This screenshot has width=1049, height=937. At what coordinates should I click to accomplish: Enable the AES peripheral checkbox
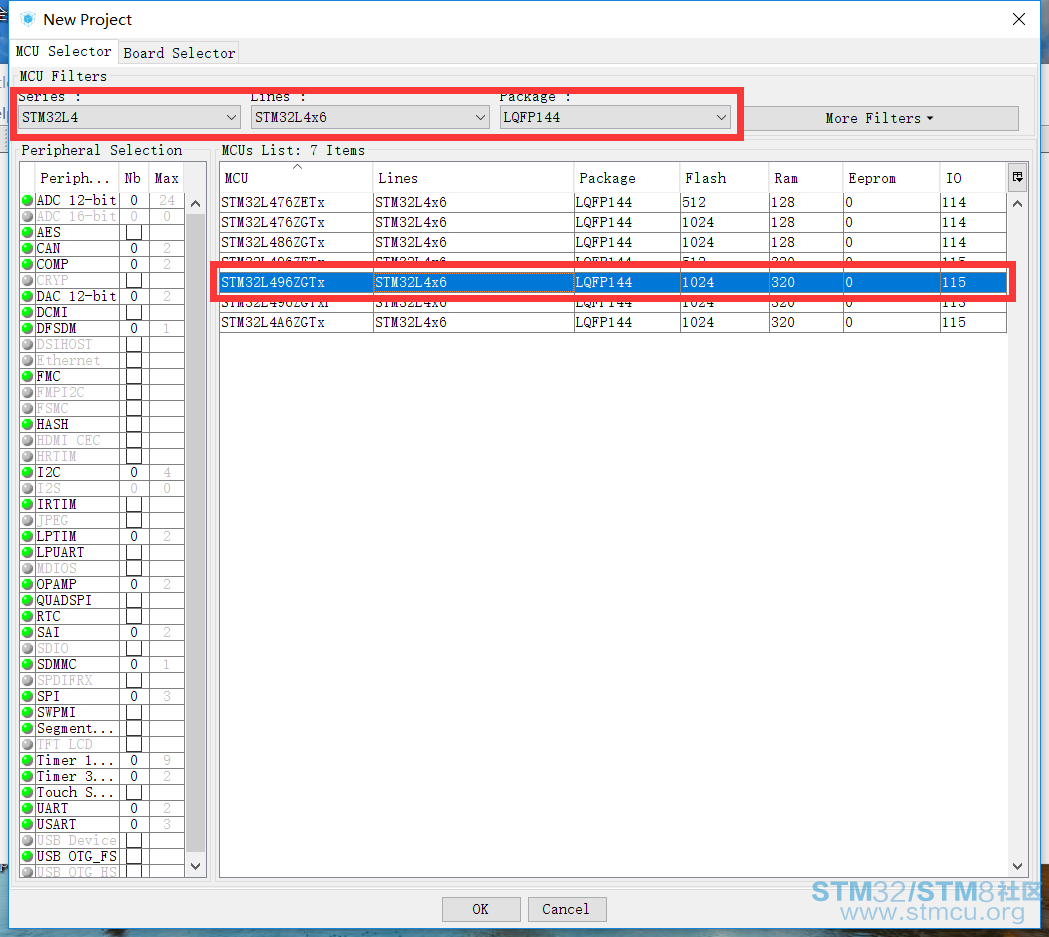134,232
